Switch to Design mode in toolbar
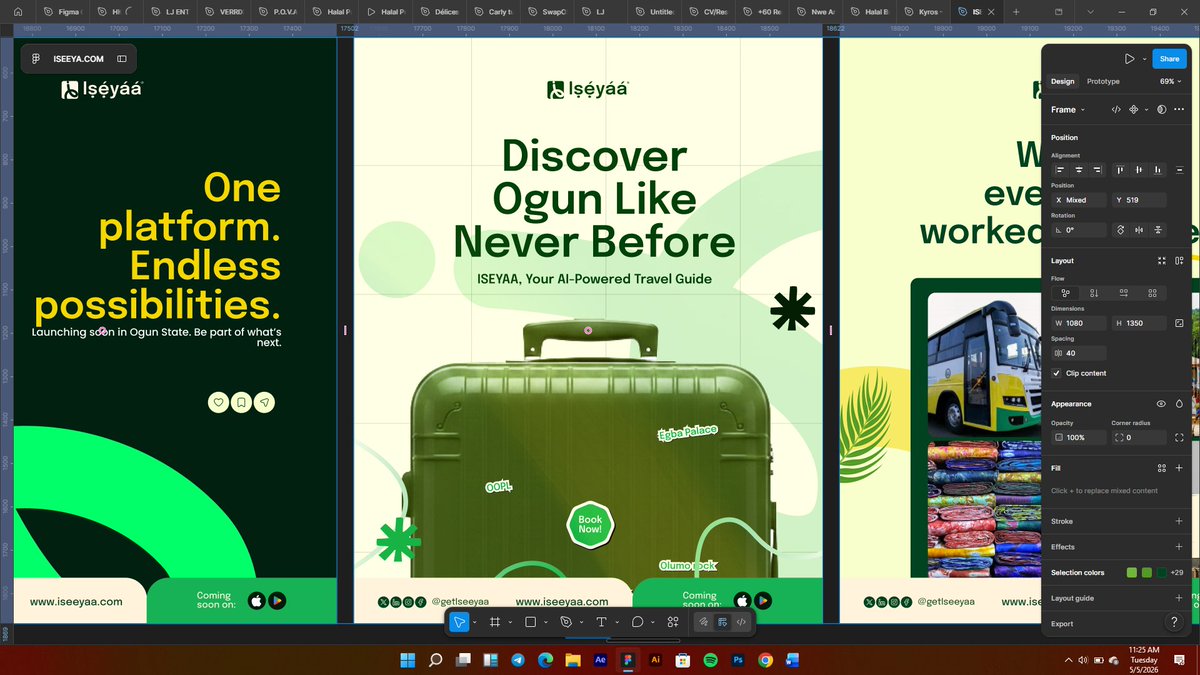This screenshot has width=1200, height=675. tap(722, 622)
